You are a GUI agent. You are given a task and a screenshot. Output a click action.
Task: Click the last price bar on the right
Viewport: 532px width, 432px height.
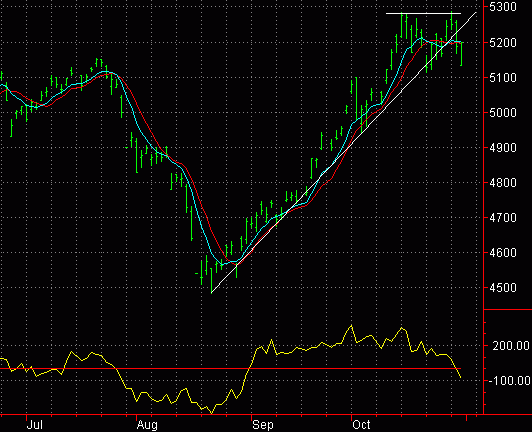[461, 54]
